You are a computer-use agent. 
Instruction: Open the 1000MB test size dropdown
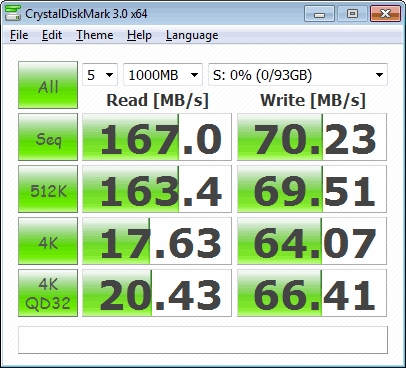click(163, 75)
